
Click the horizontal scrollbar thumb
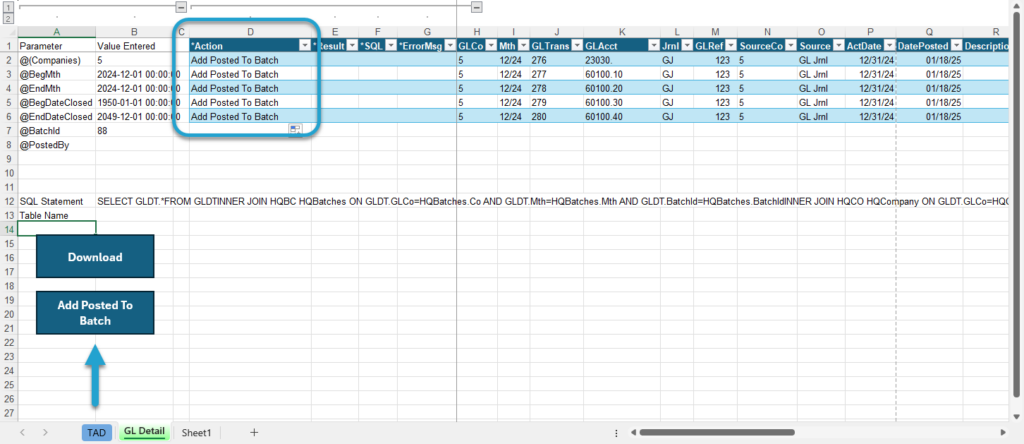717,432
